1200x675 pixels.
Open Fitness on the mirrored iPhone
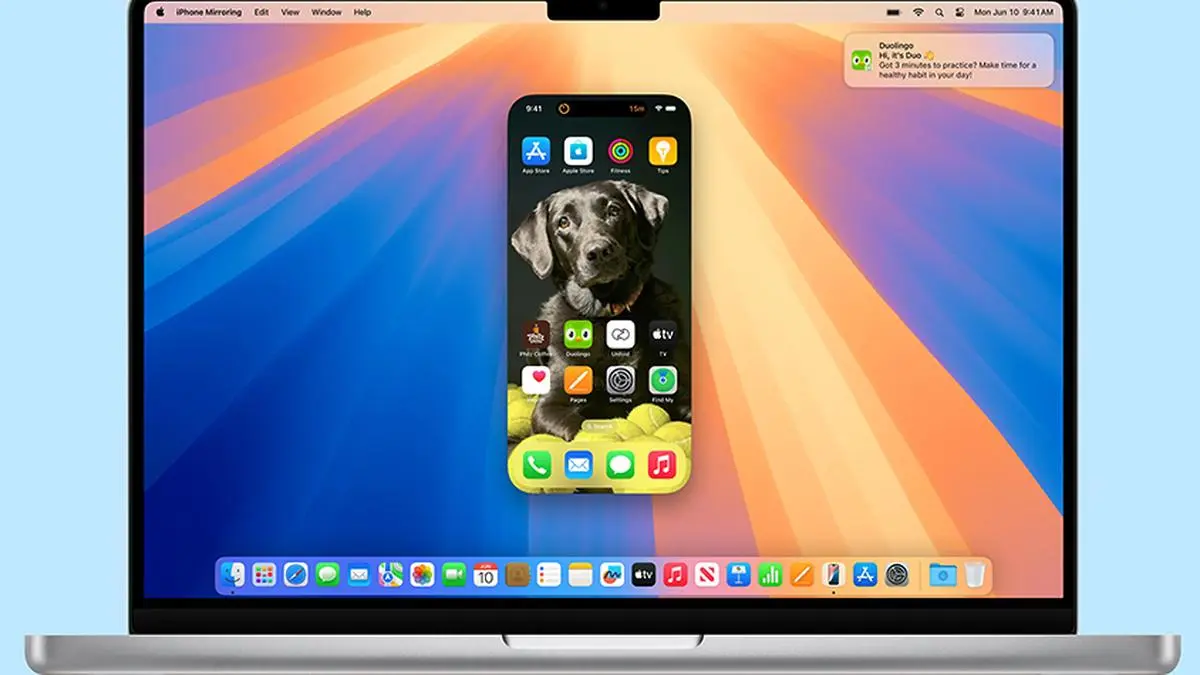620,151
